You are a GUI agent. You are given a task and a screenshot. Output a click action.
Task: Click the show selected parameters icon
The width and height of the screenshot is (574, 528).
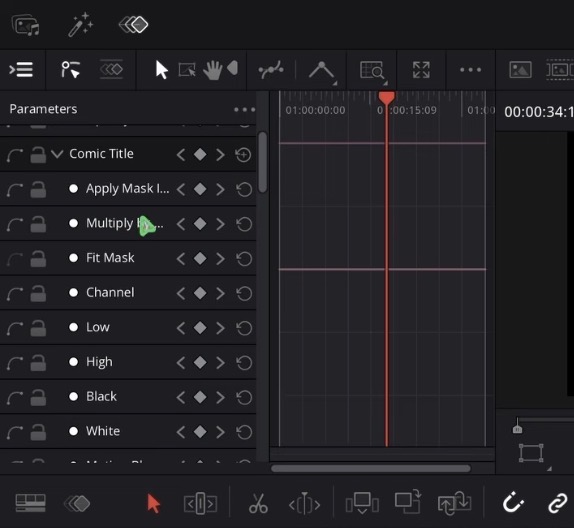pyautogui.click(x=70, y=70)
